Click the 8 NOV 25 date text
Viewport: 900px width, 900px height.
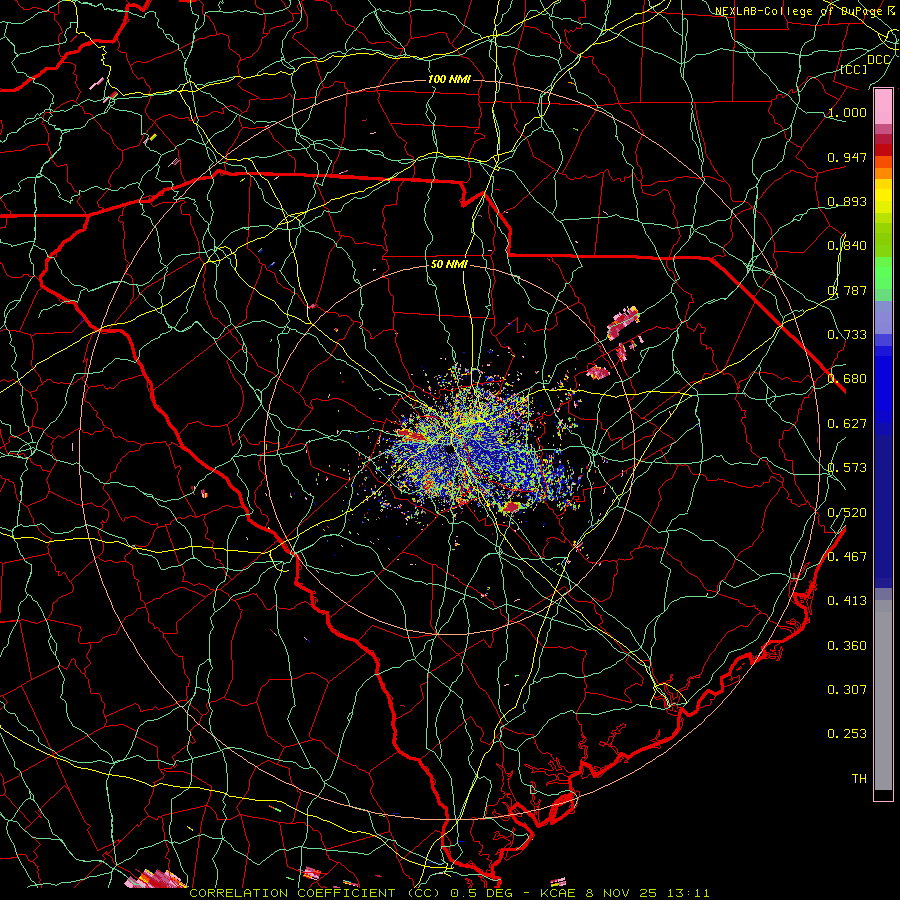coord(621,893)
